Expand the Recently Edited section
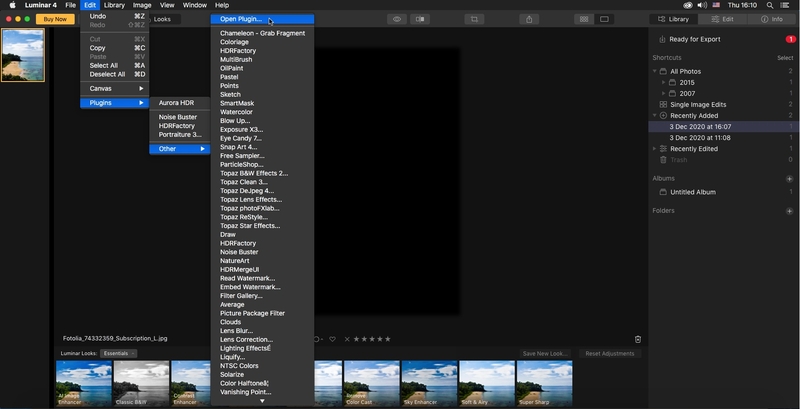 click(x=655, y=149)
